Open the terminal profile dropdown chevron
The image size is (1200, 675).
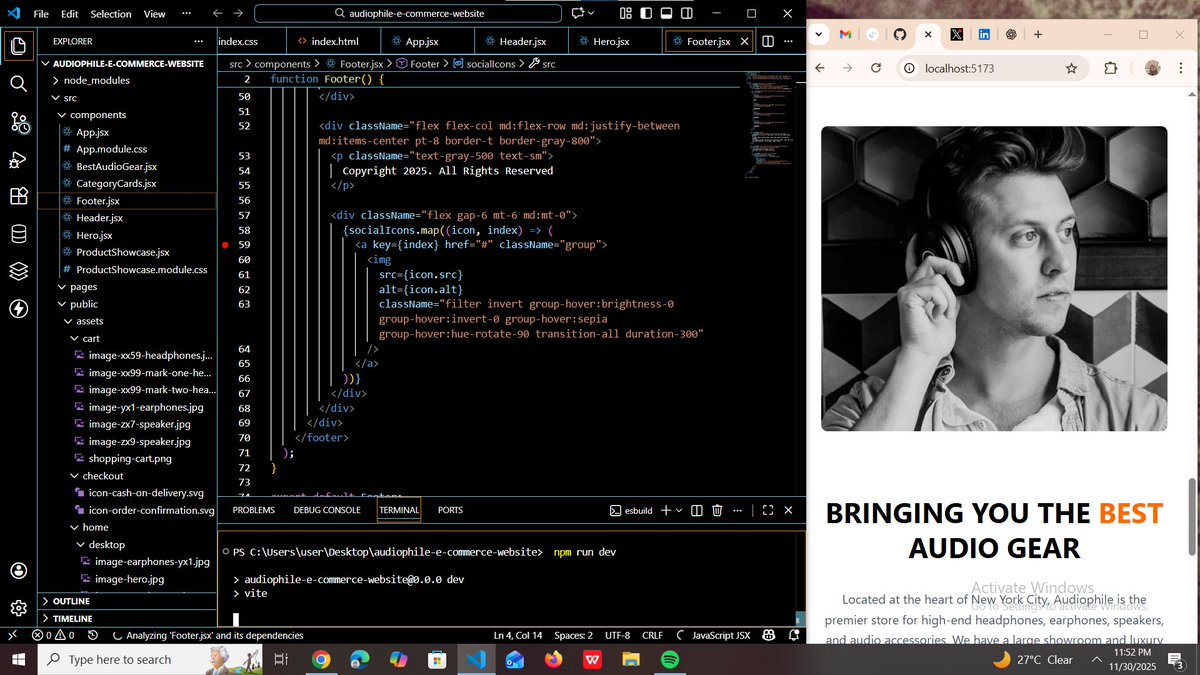pos(681,510)
